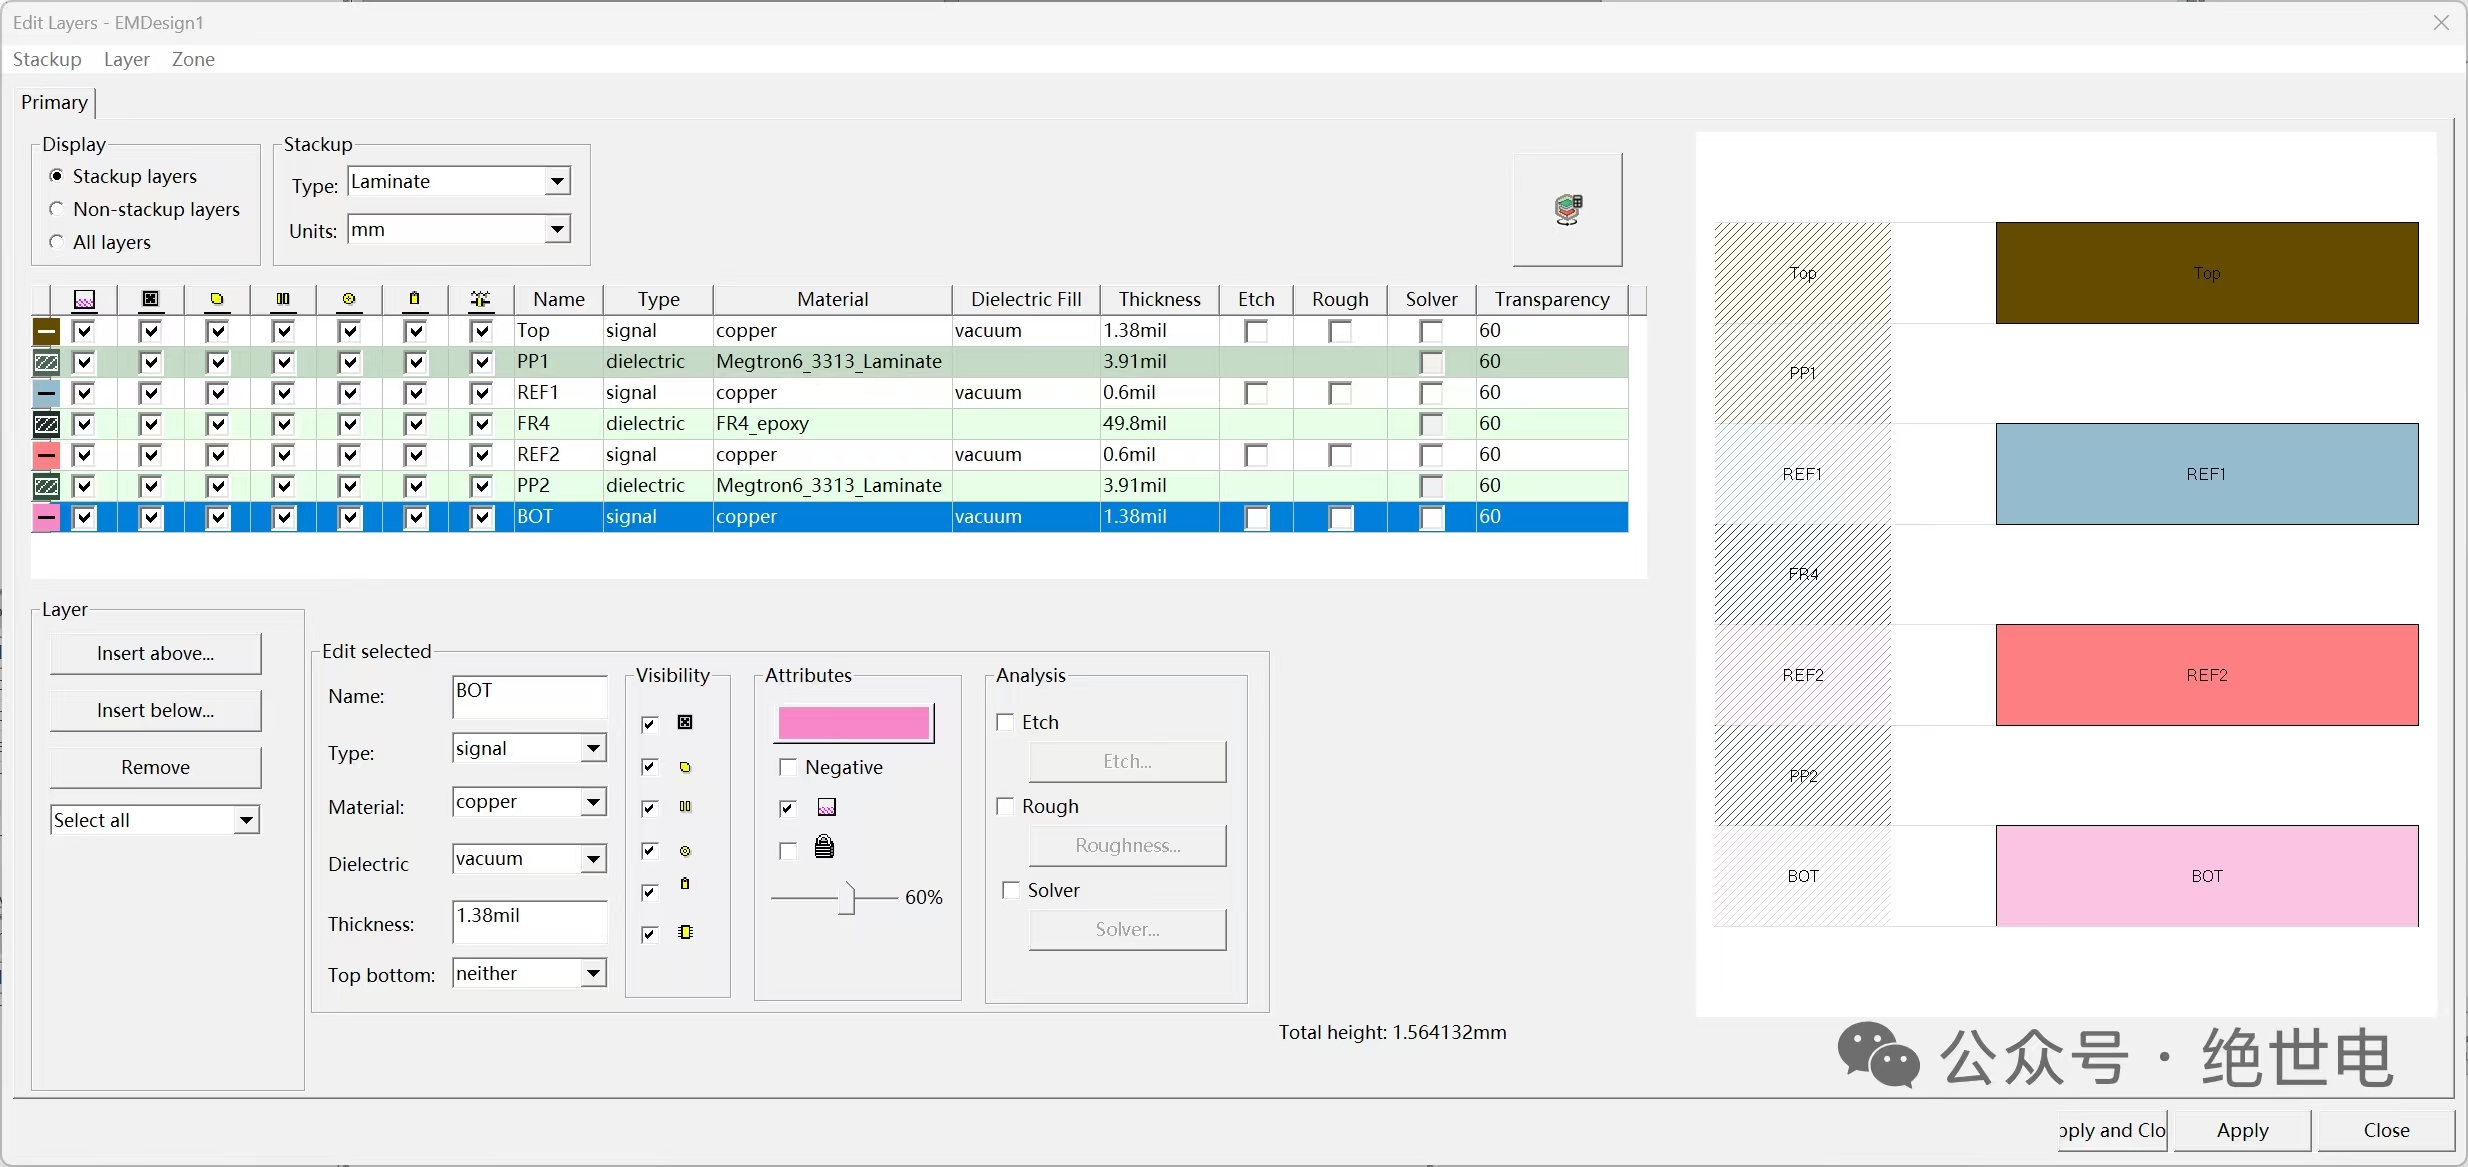Click the brown Top layer color icon

(46, 331)
